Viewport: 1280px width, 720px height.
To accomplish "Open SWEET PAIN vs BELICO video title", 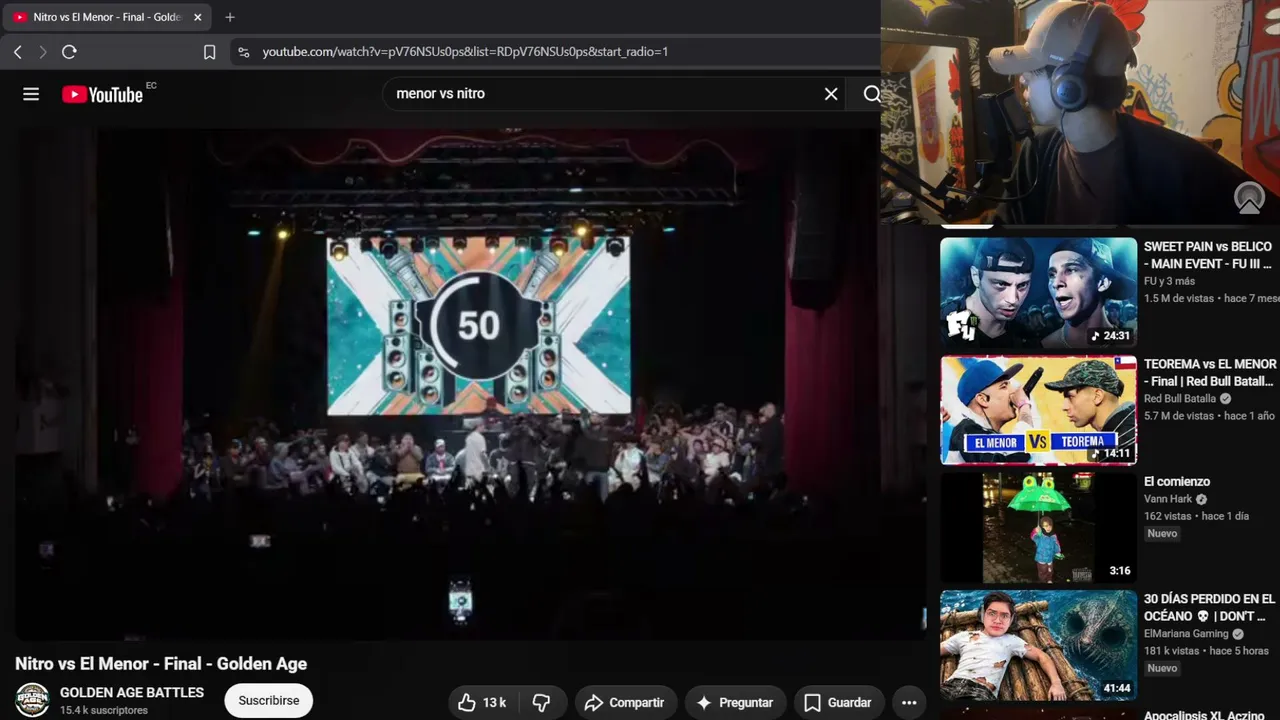I will point(1208,255).
